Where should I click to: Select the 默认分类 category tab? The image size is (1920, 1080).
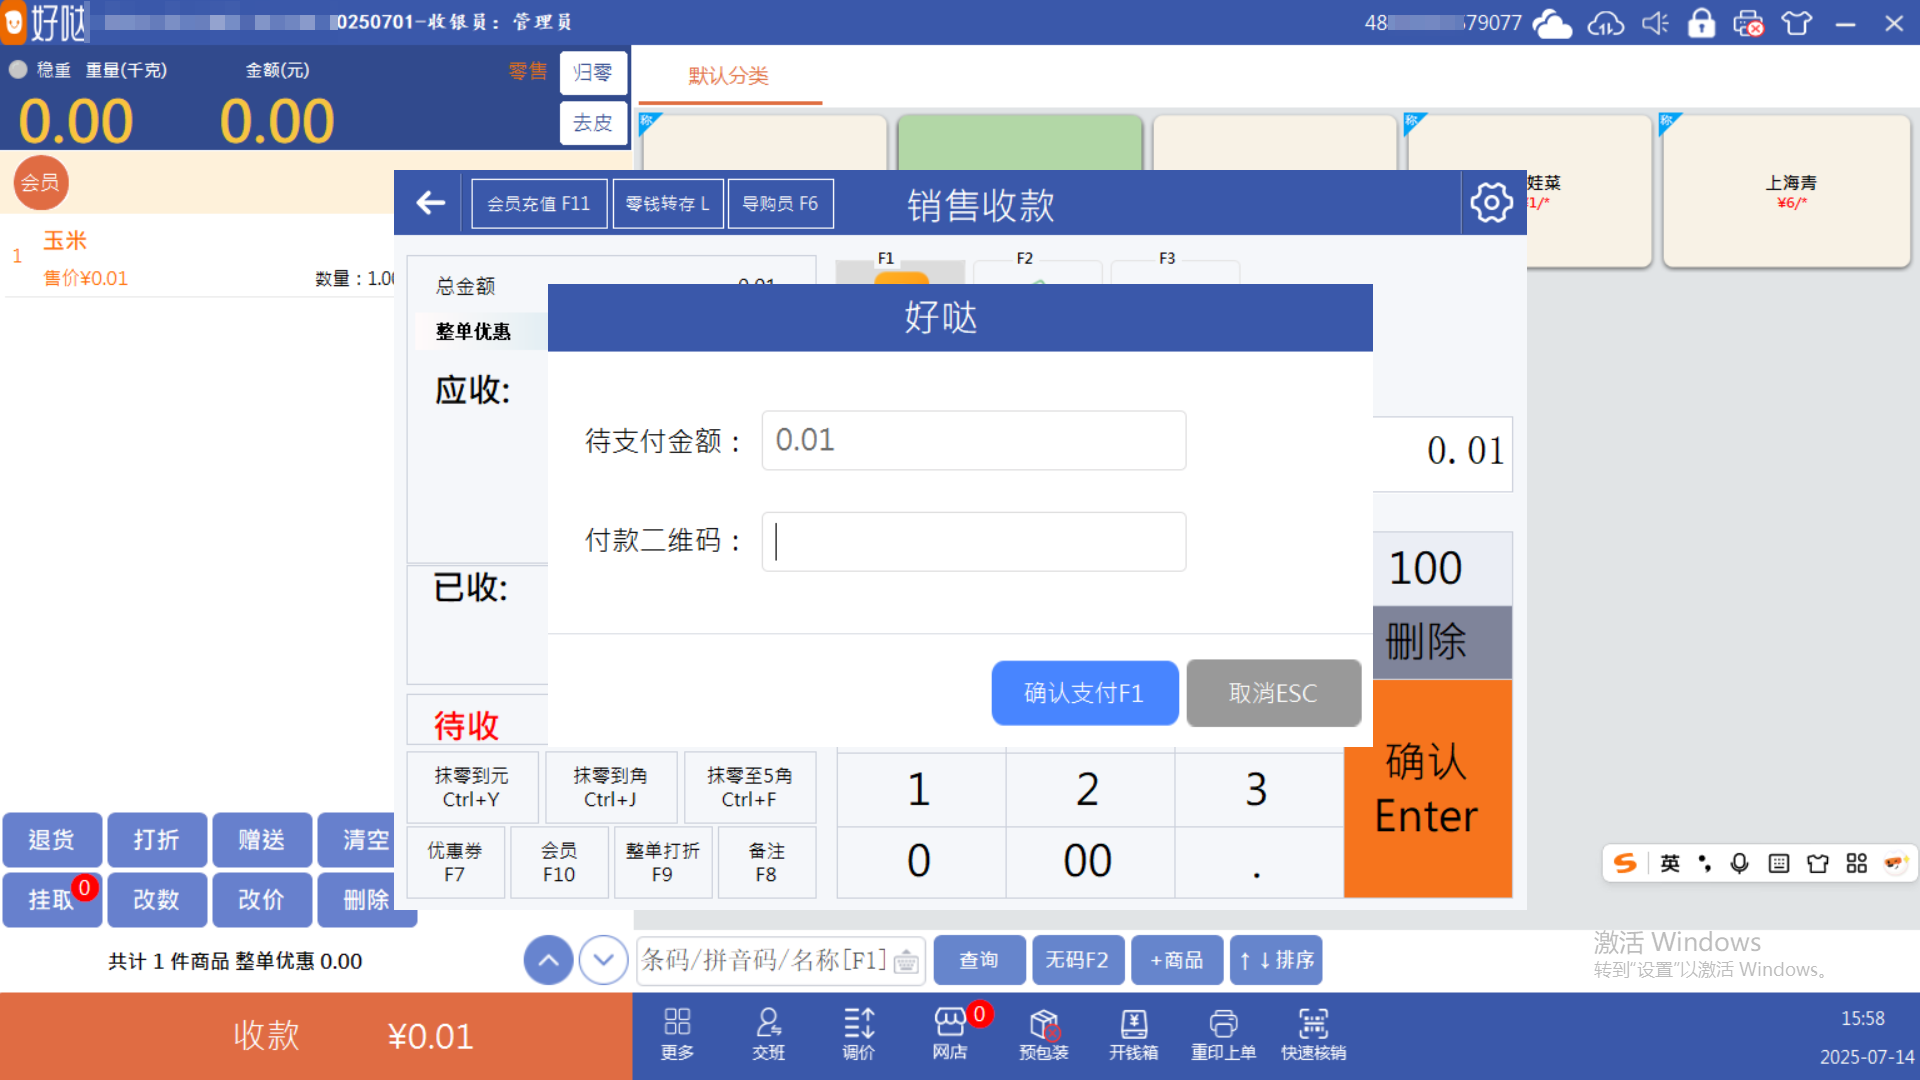(728, 76)
